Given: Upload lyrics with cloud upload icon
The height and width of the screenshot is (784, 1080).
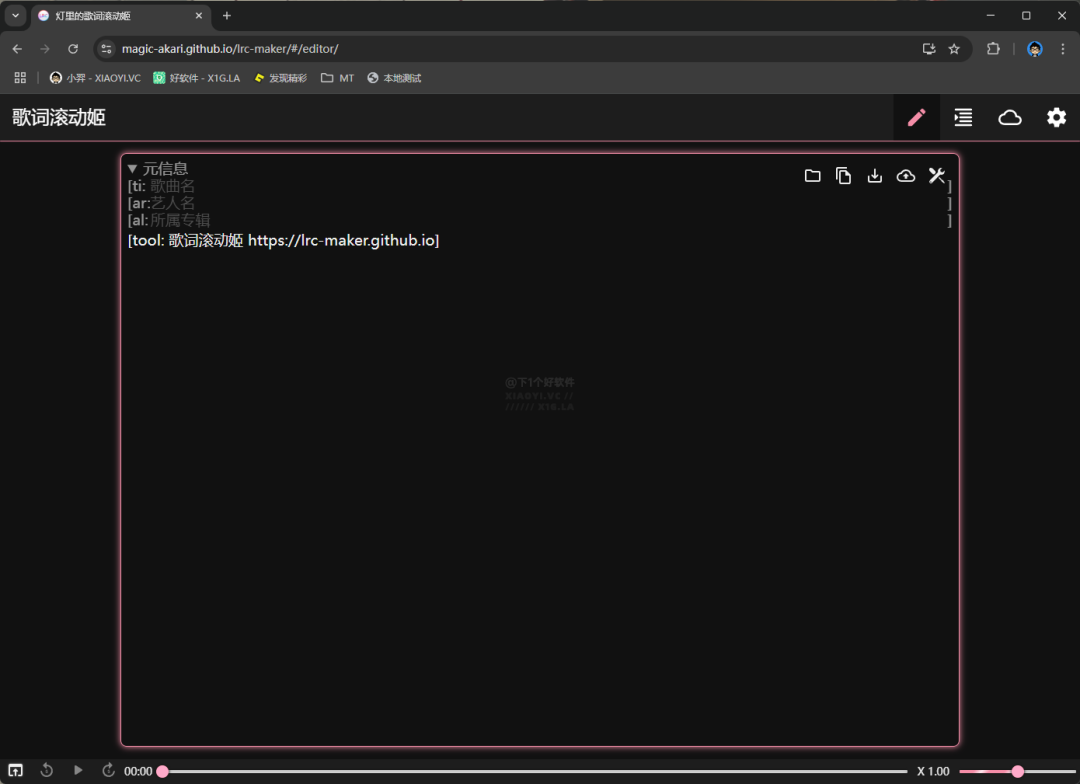Looking at the screenshot, I should point(905,176).
